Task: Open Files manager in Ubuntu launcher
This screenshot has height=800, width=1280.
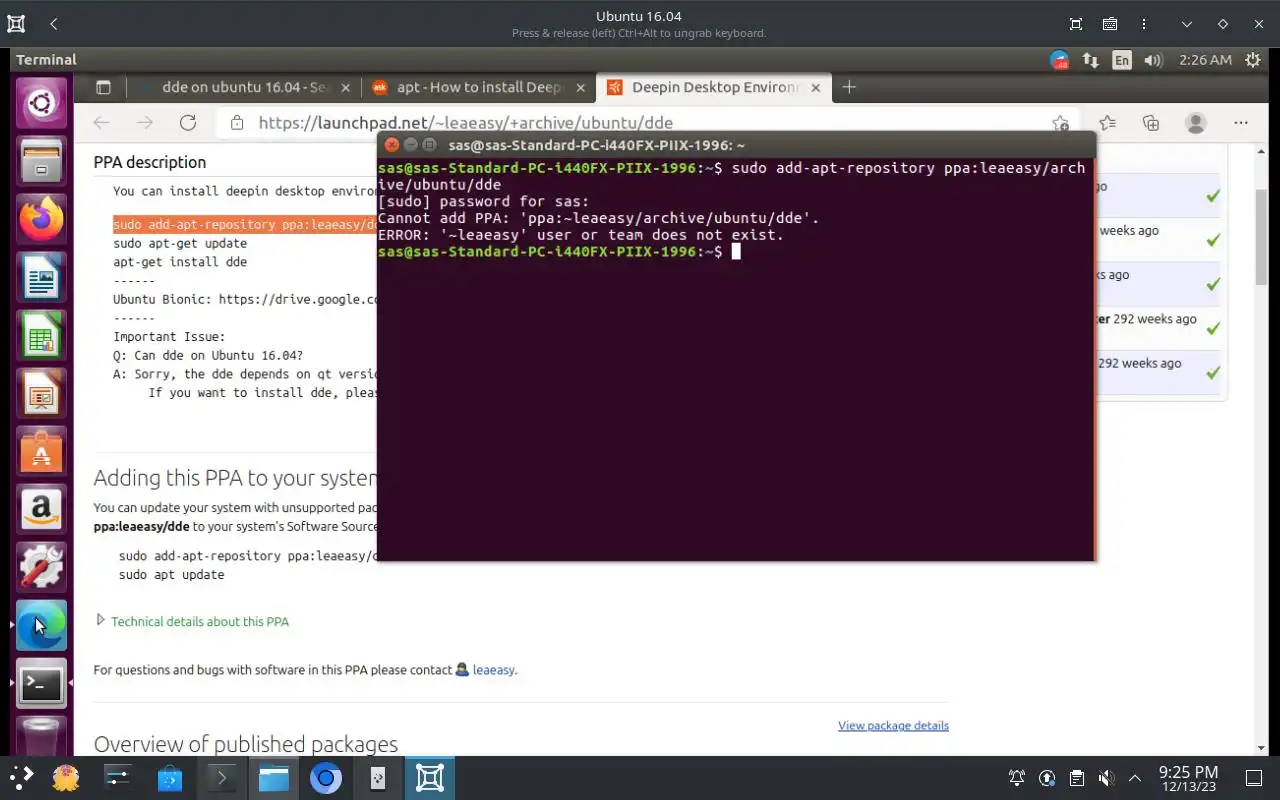Action: (x=41, y=162)
